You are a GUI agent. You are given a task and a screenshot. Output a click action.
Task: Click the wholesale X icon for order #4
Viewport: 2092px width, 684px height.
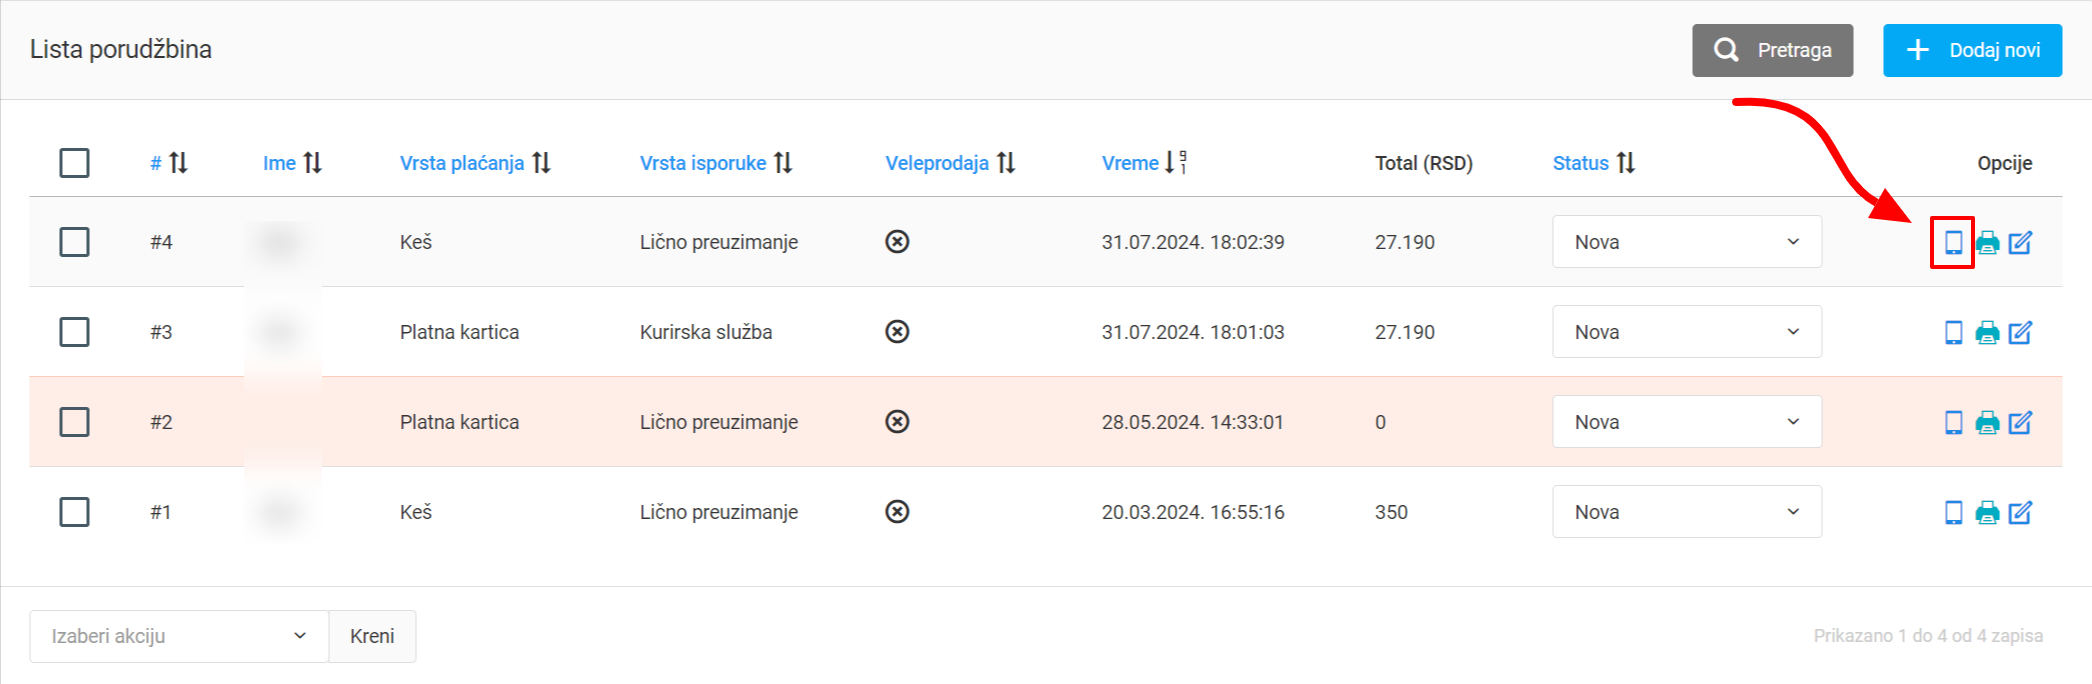897,242
